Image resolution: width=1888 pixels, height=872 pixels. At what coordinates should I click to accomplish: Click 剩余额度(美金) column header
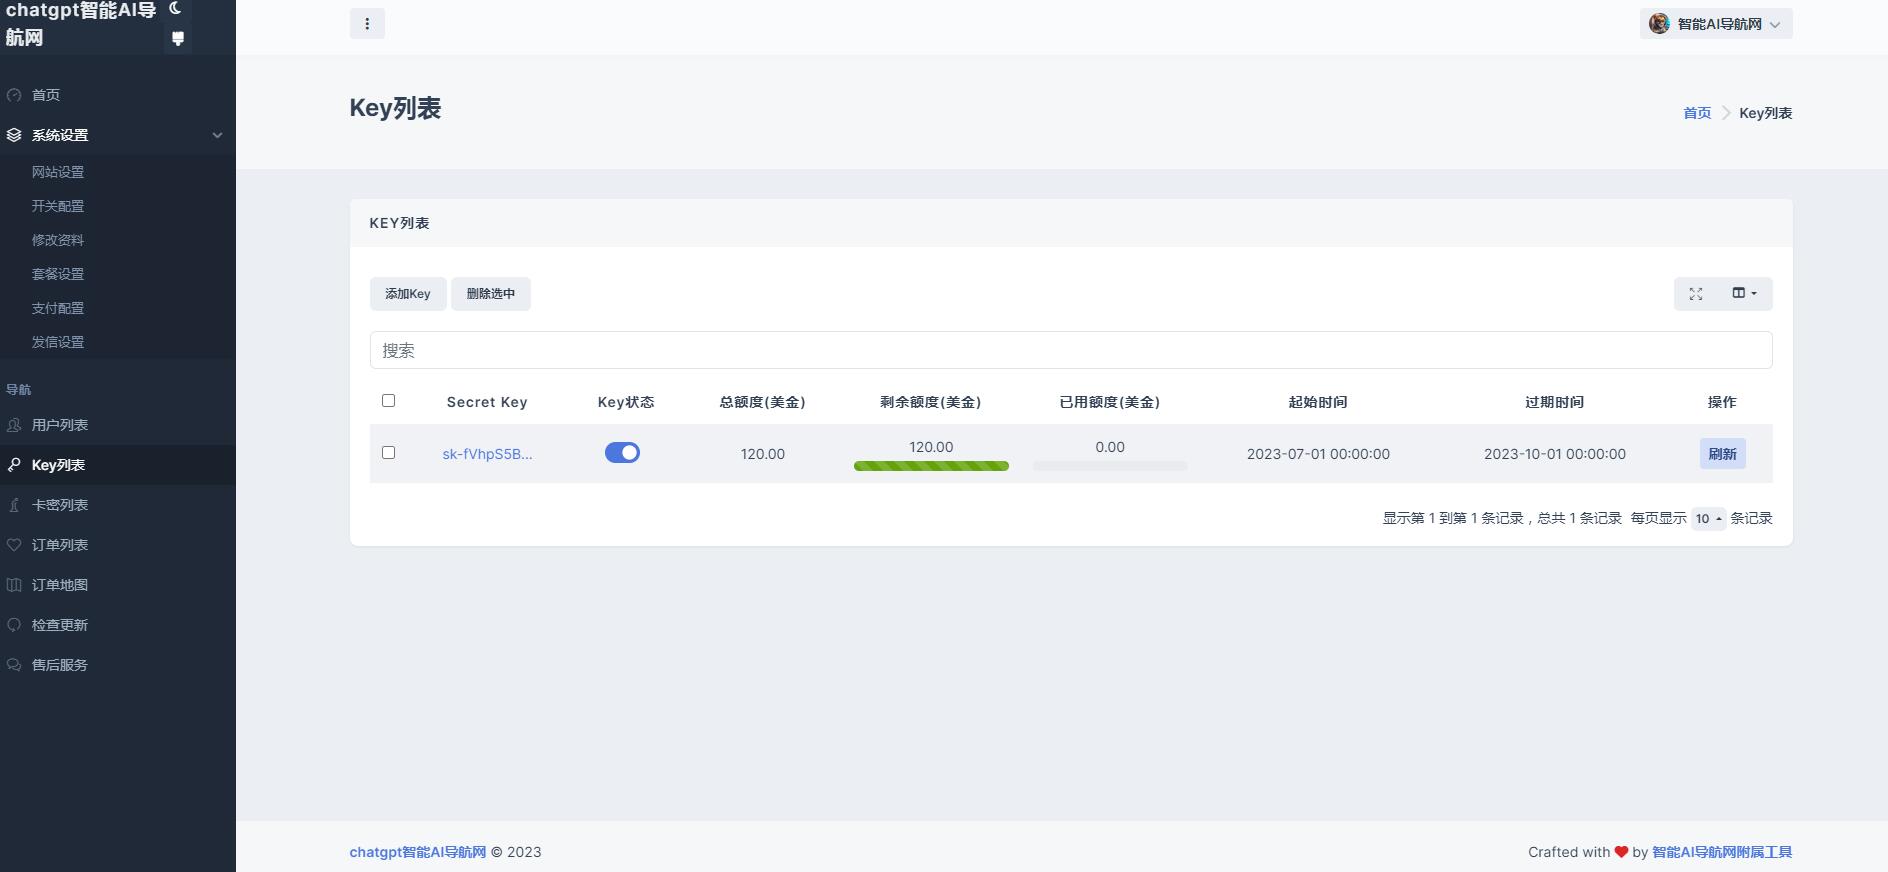[x=931, y=402]
